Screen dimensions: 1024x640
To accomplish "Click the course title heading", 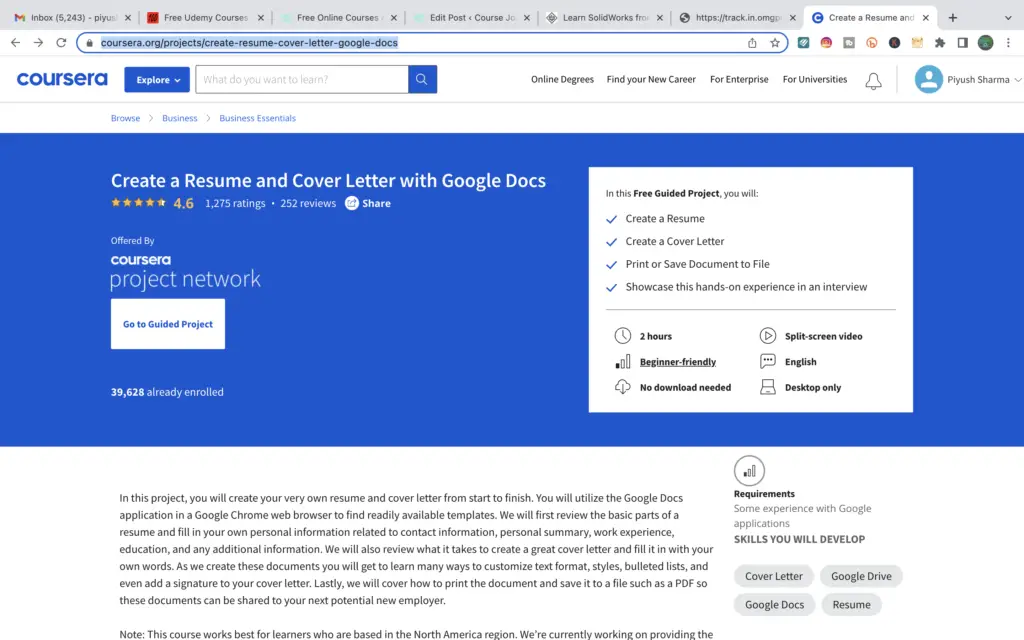I will point(328,180).
